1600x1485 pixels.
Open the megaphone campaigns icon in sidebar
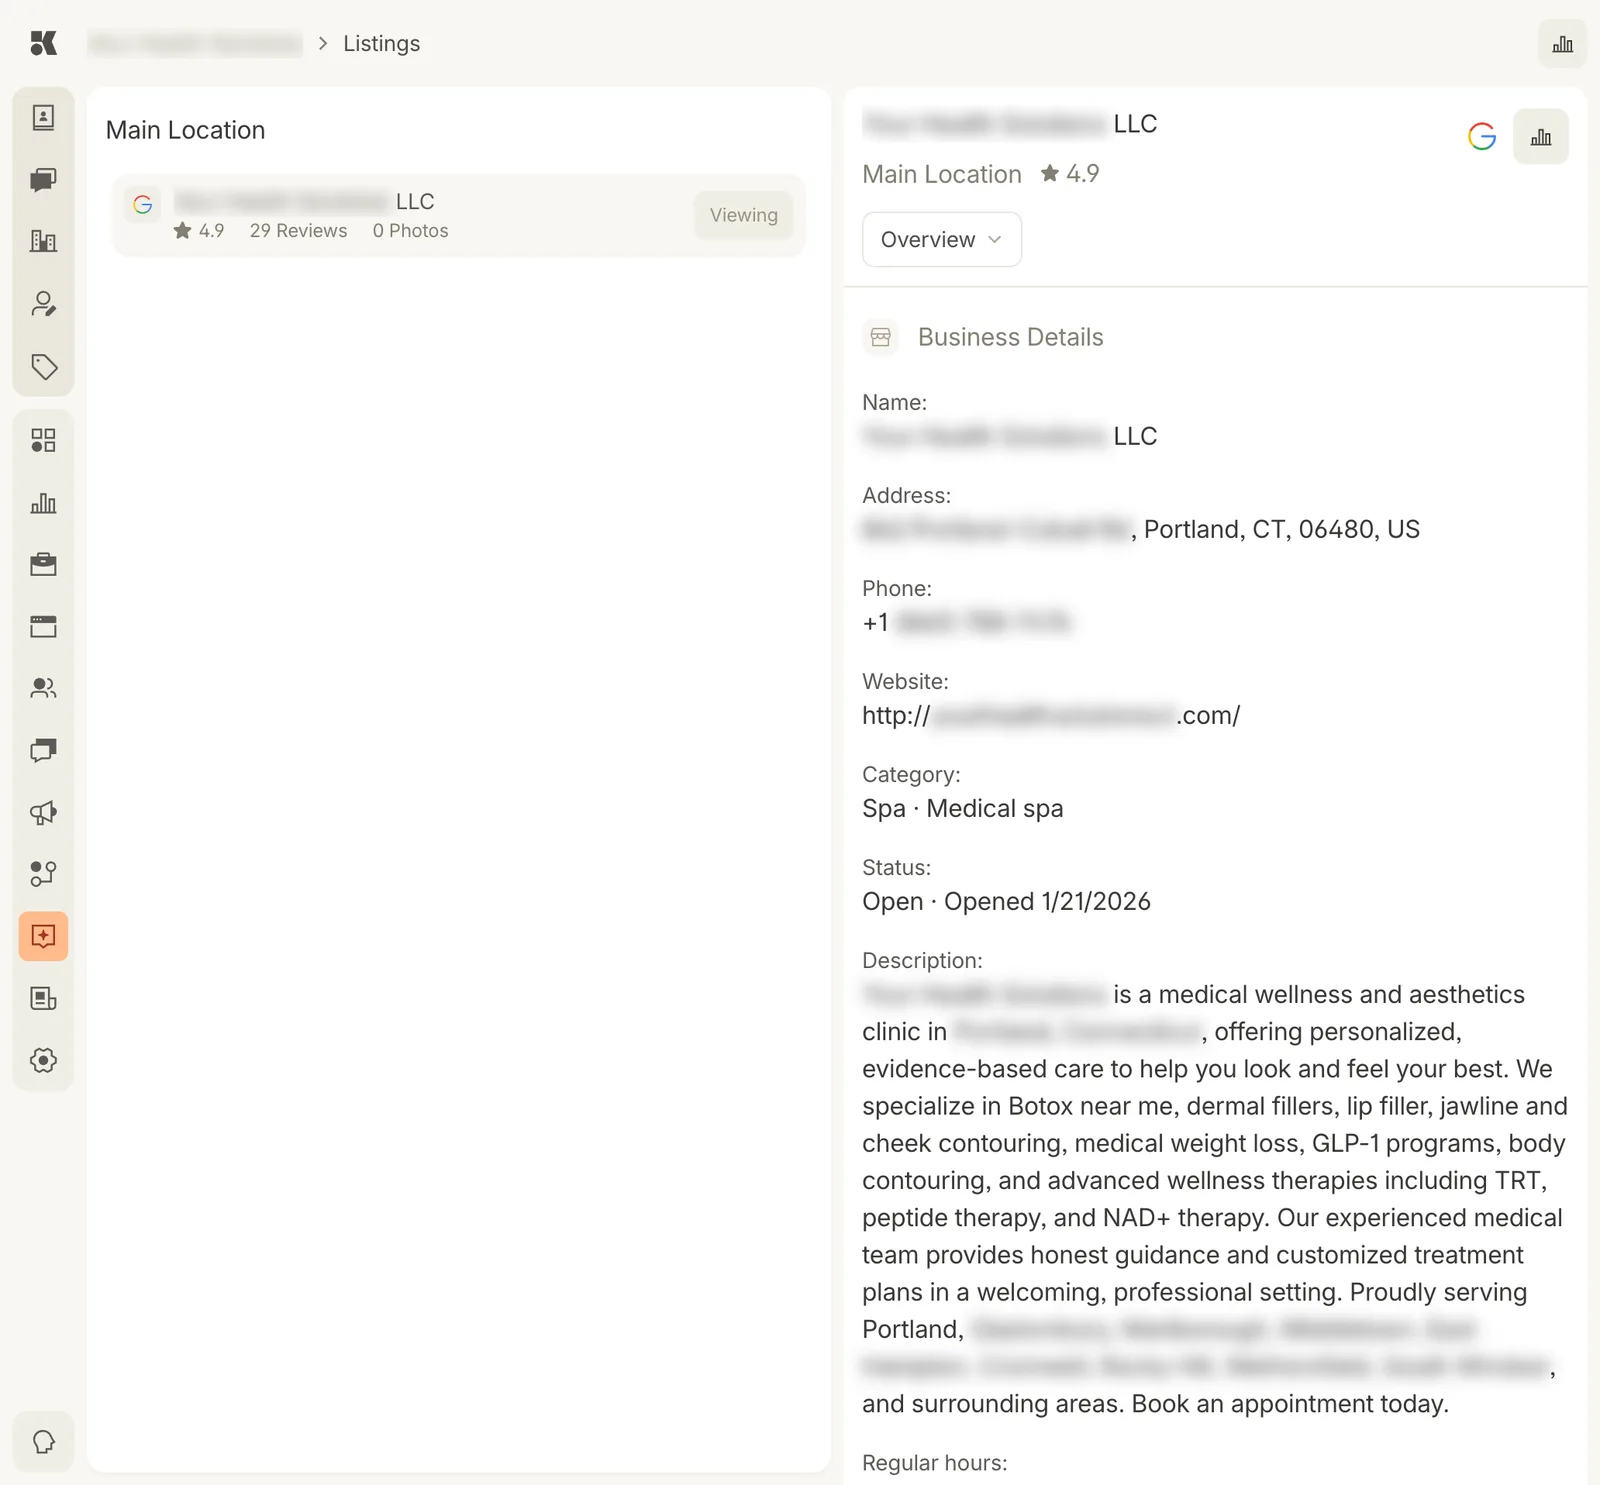pyautogui.click(x=43, y=812)
